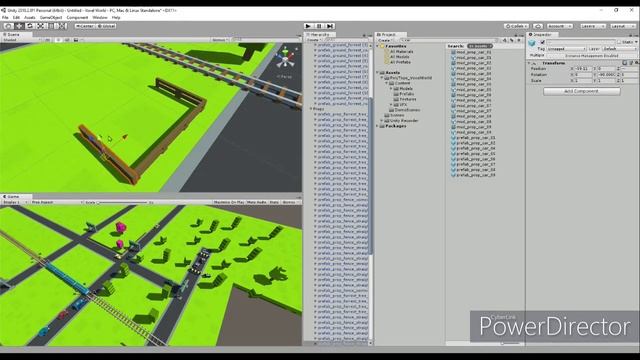640x360 pixels.
Task: Toggle the Static checkbox
Action: pyautogui.click(x=619, y=42)
